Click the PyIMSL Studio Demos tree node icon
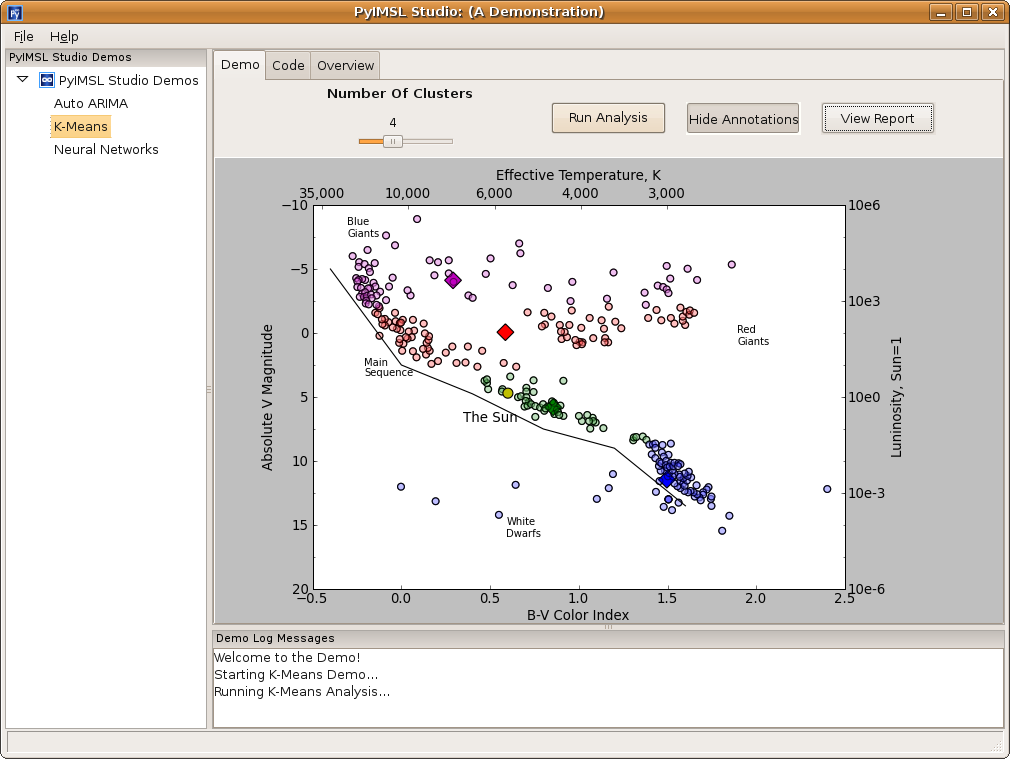The height and width of the screenshot is (759, 1010). tap(46, 80)
